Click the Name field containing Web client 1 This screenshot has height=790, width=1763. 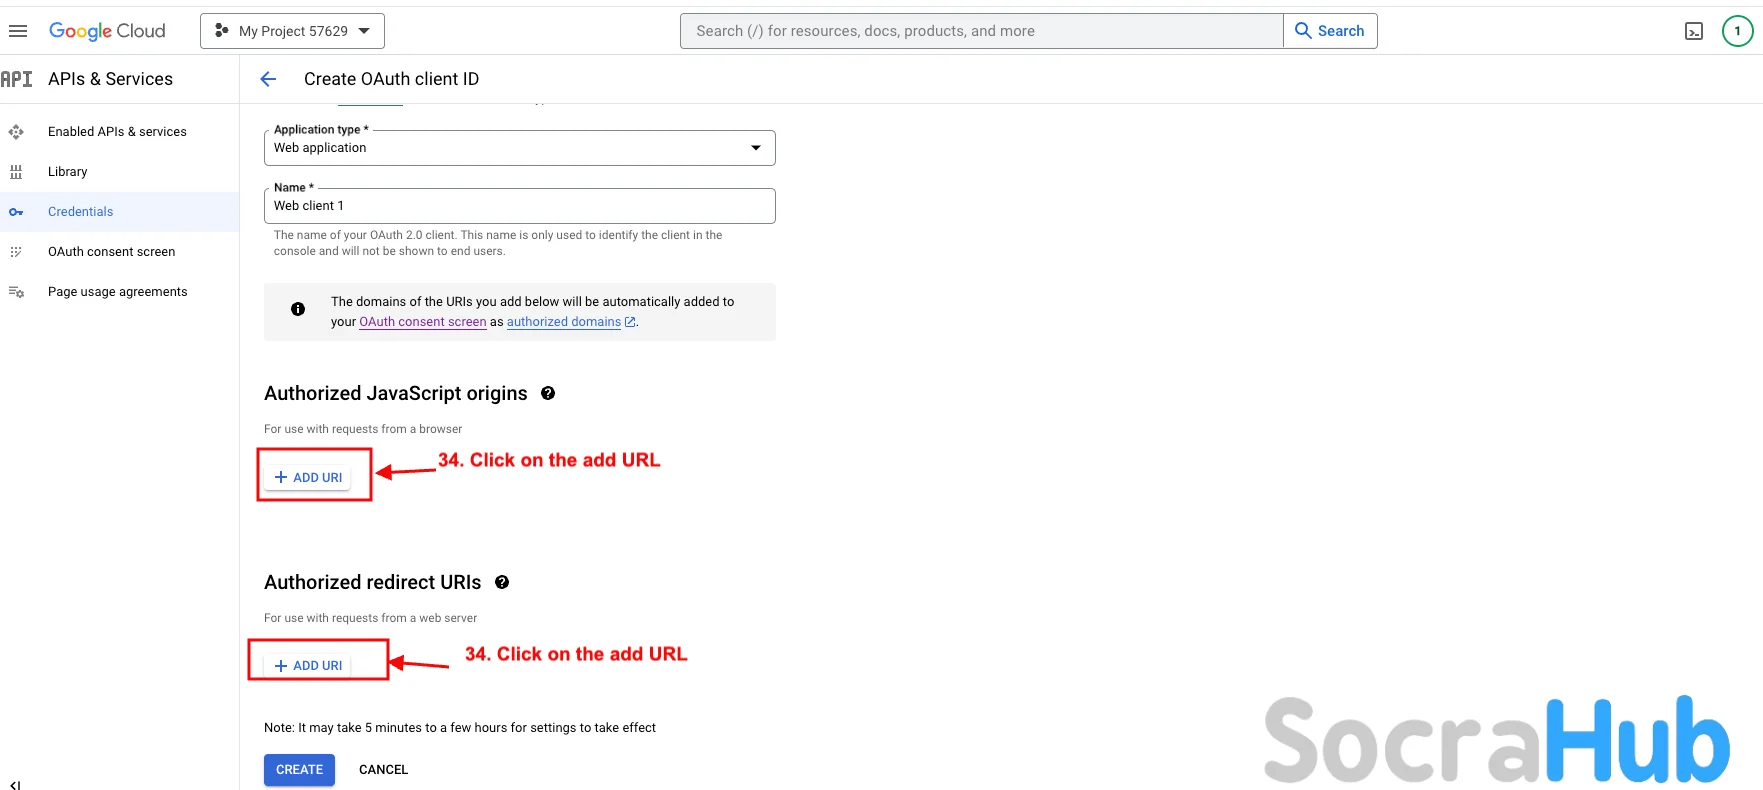click(519, 206)
